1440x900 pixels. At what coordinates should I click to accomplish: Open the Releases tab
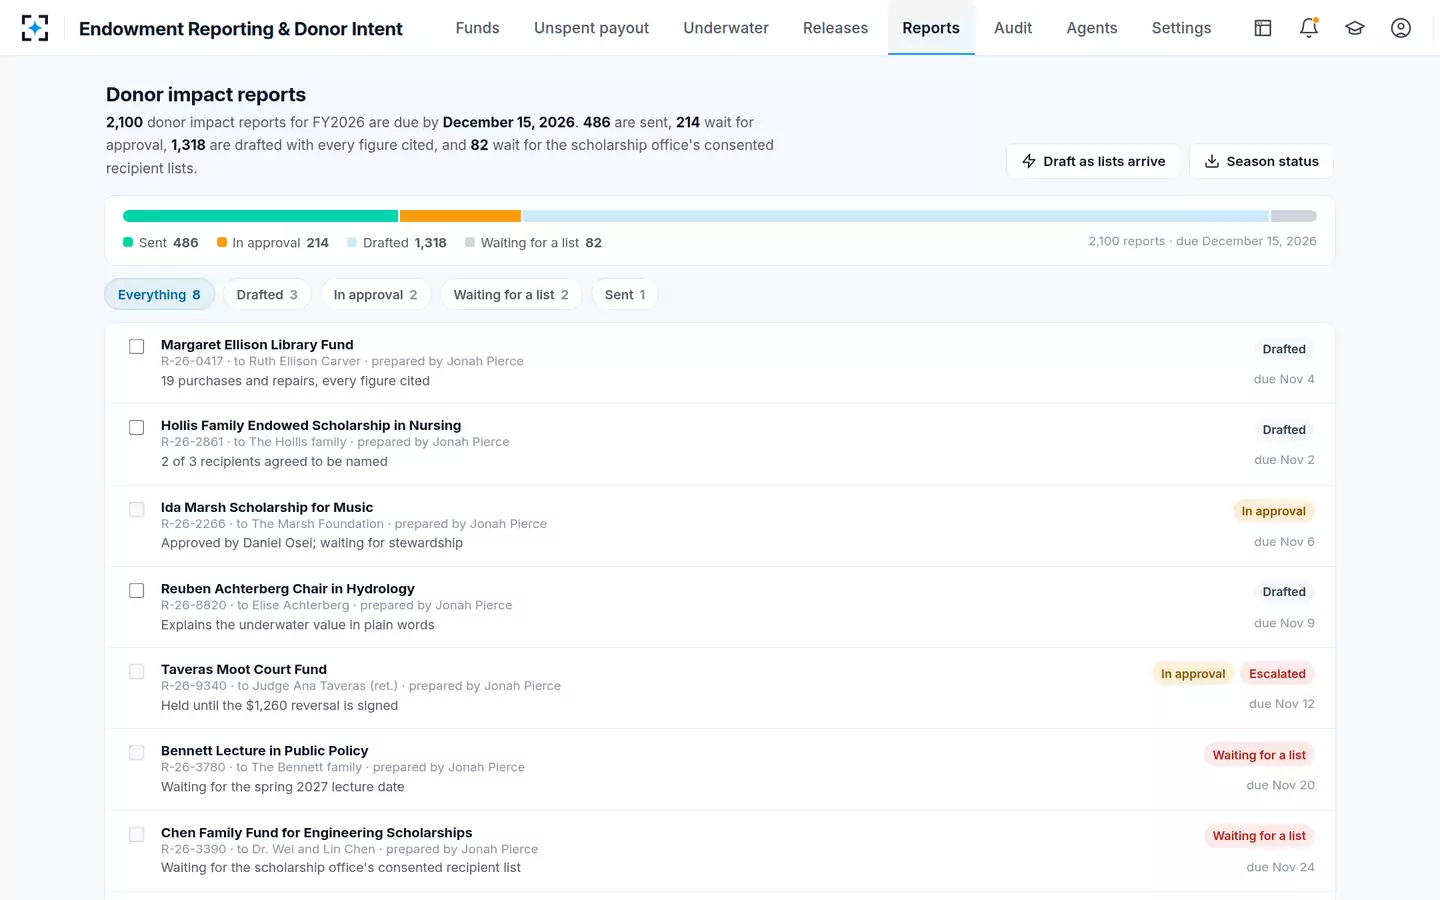(x=835, y=28)
